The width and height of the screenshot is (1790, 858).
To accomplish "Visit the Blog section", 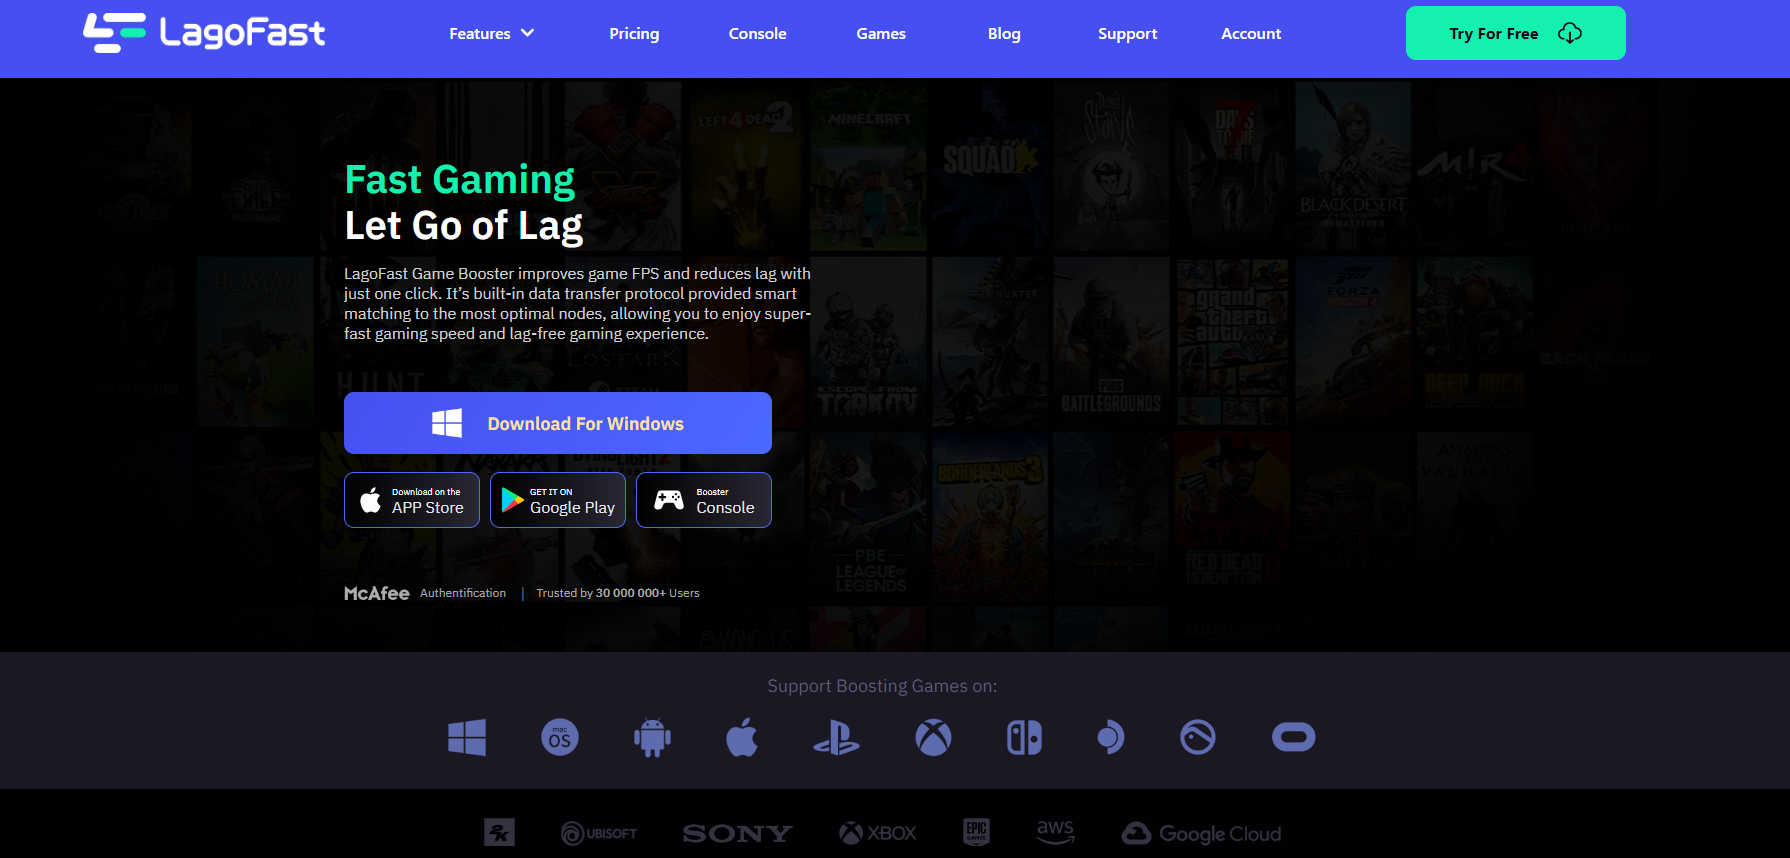I will 1004,33.
